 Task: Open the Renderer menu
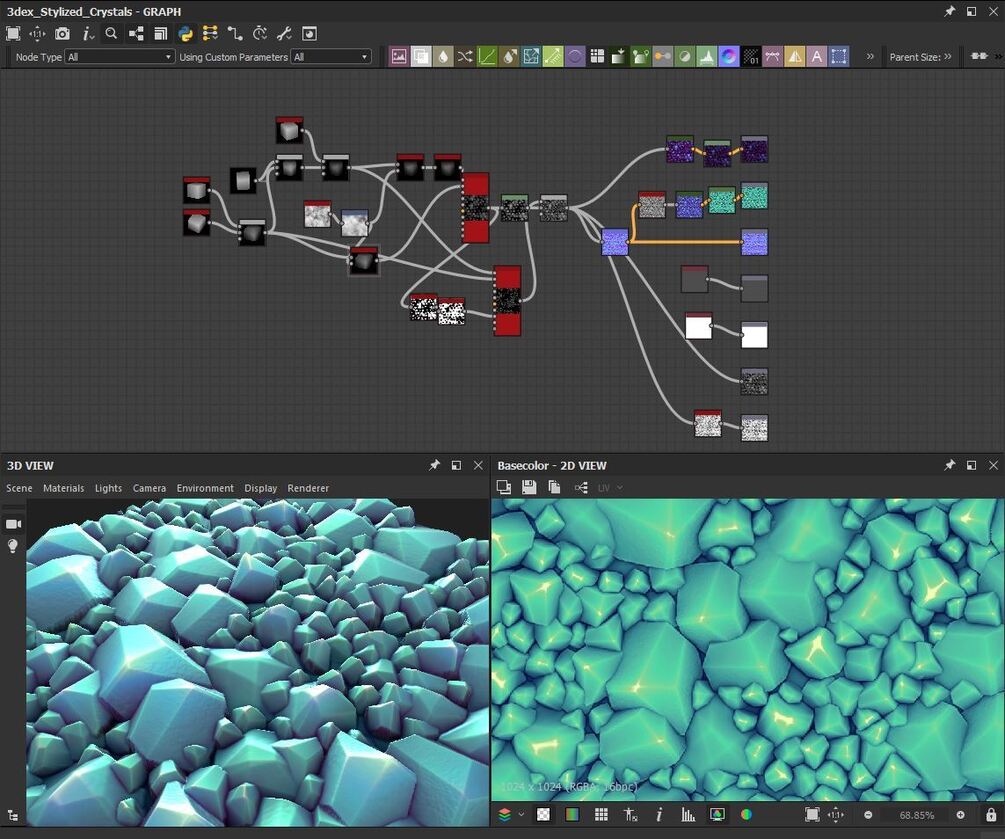[x=308, y=488]
